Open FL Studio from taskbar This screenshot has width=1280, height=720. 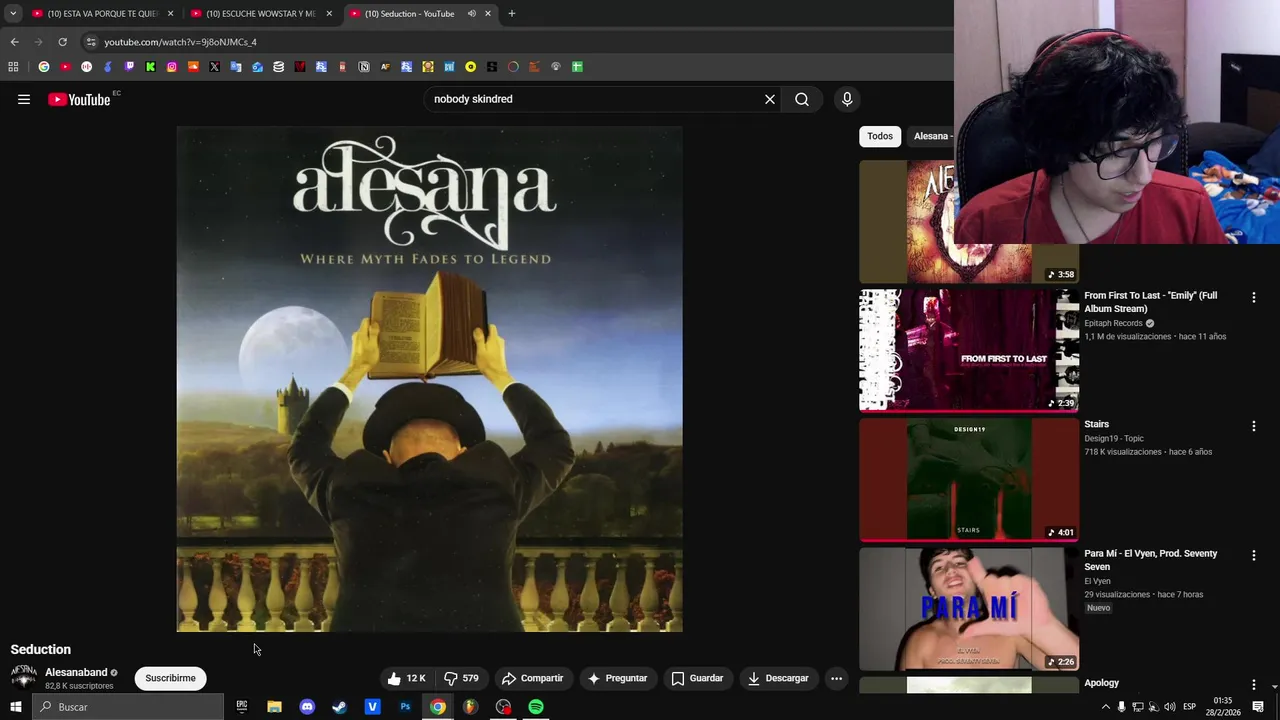470,707
